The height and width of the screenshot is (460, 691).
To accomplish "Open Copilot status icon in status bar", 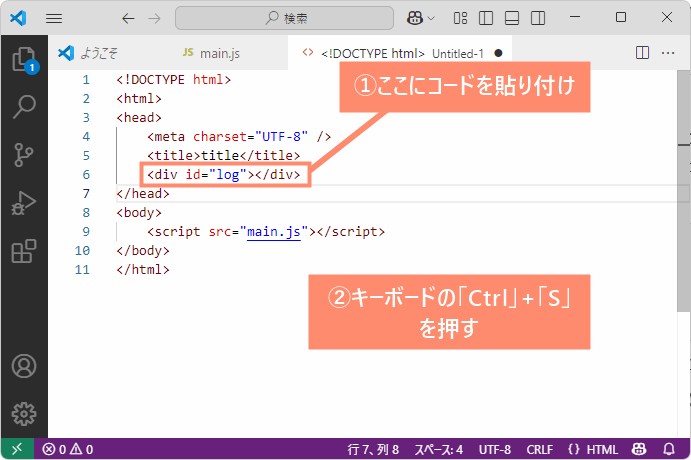I will (639, 449).
